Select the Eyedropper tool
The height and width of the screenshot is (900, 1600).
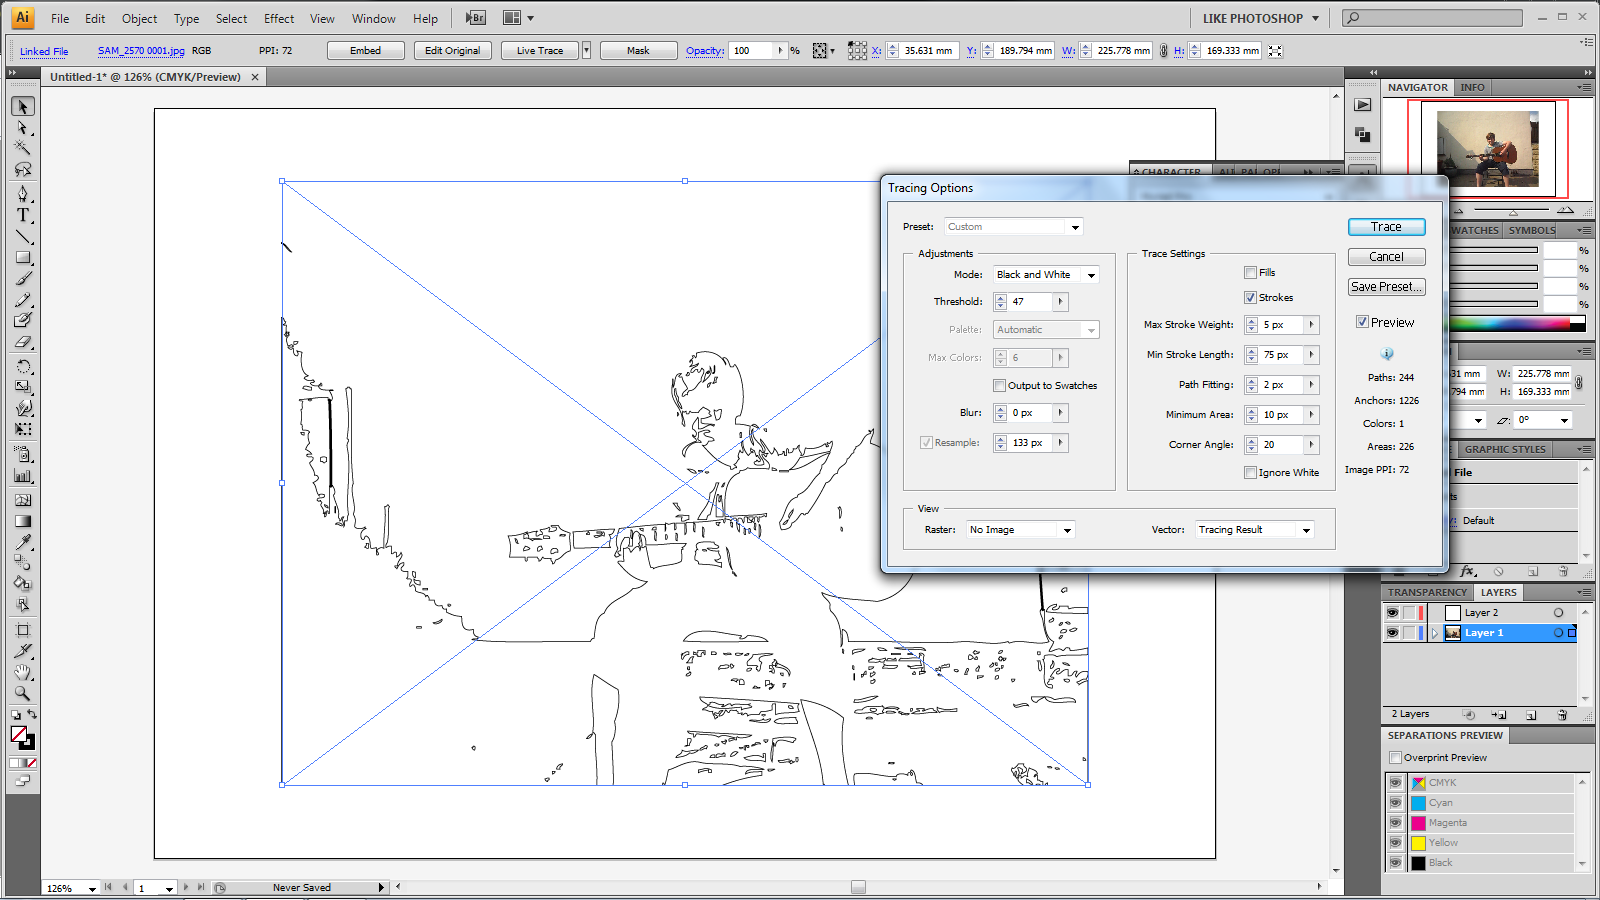tap(22, 542)
